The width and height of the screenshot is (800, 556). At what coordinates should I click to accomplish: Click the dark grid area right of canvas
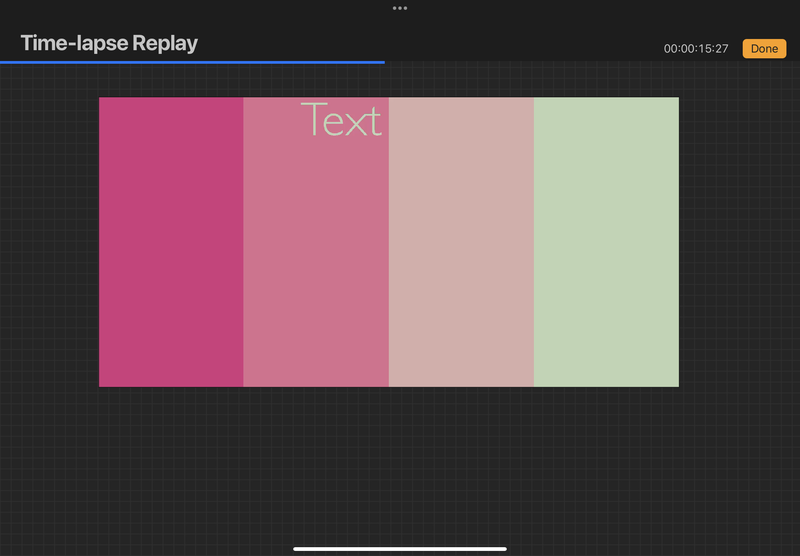pyautogui.click(x=738, y=250)
